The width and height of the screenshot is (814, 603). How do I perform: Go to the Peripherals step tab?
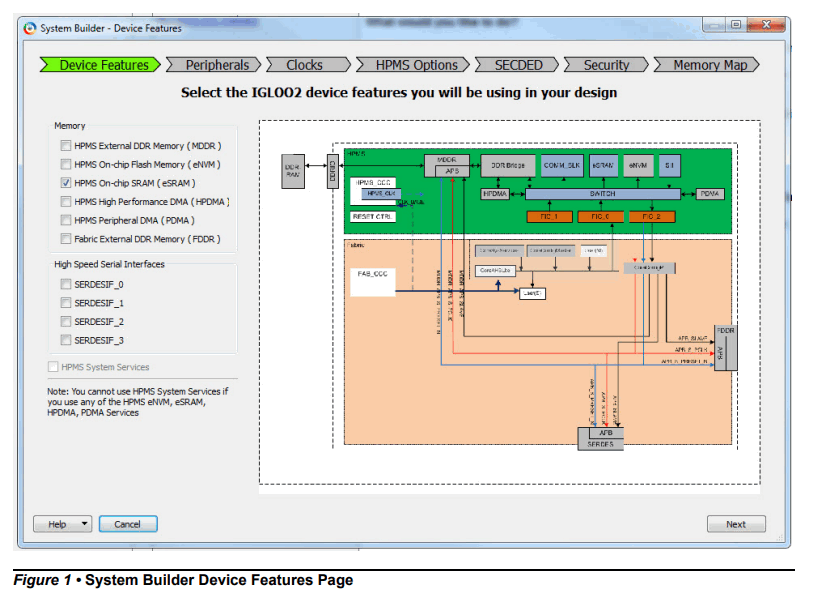[213, 65]
